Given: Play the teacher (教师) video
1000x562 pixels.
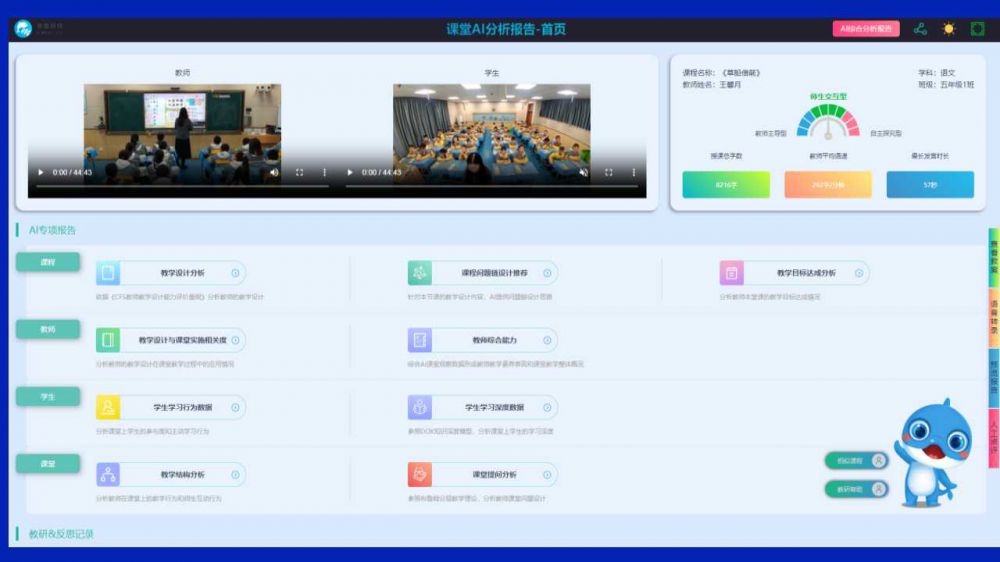Looking at the screenshot, I should (41, 172).
